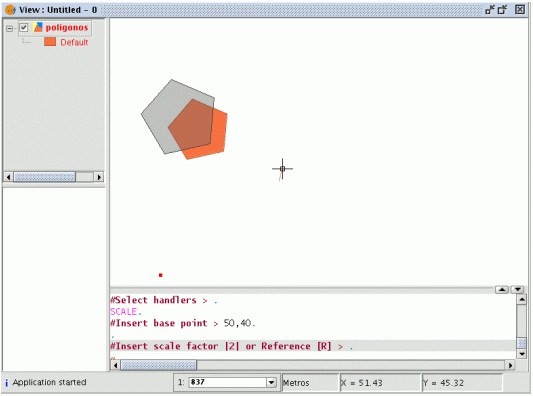The image size is (533, 396).
Task: Open the scale 1:837 dropdown arrow
Action: click(271, 382)
